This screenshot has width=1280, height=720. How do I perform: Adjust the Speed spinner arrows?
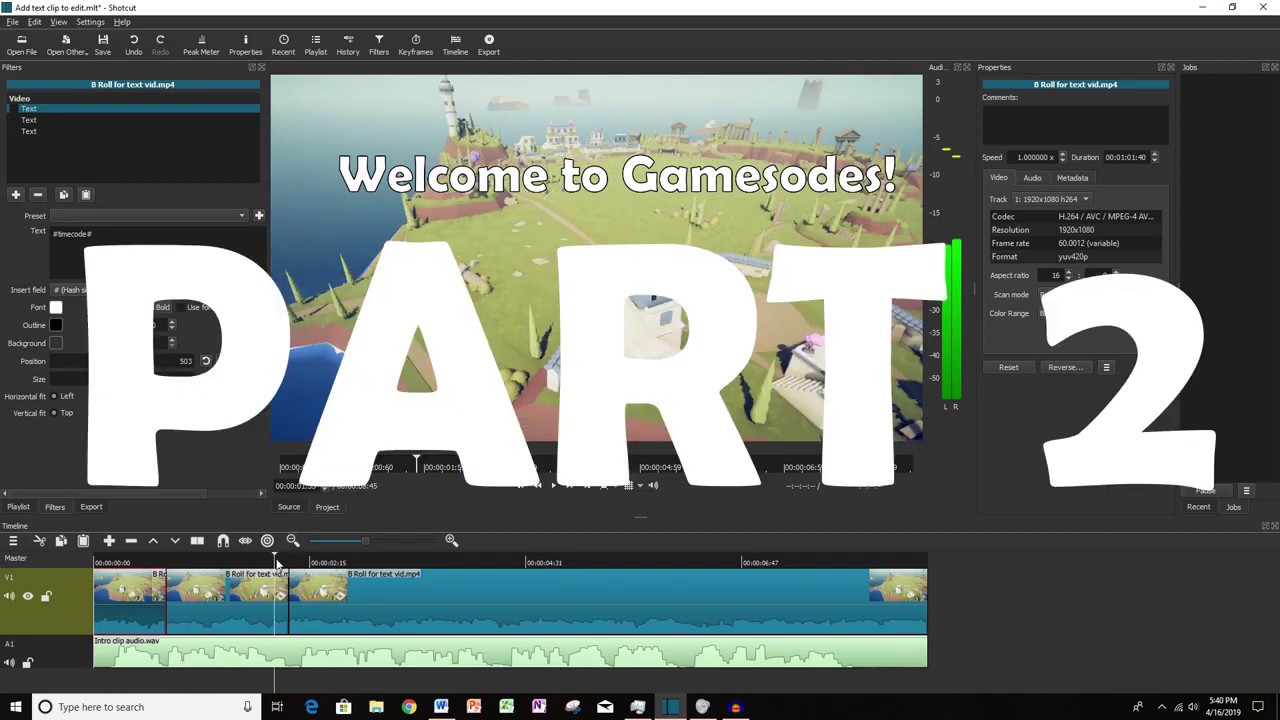point(1062,157)
